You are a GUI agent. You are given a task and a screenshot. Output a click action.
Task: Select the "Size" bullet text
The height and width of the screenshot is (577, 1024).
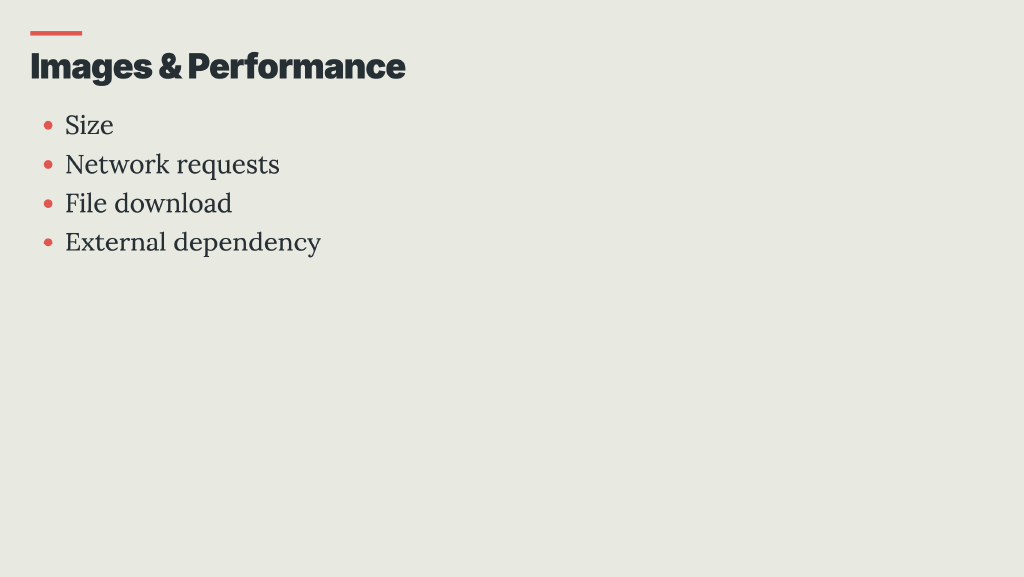(x=89, y=126)
